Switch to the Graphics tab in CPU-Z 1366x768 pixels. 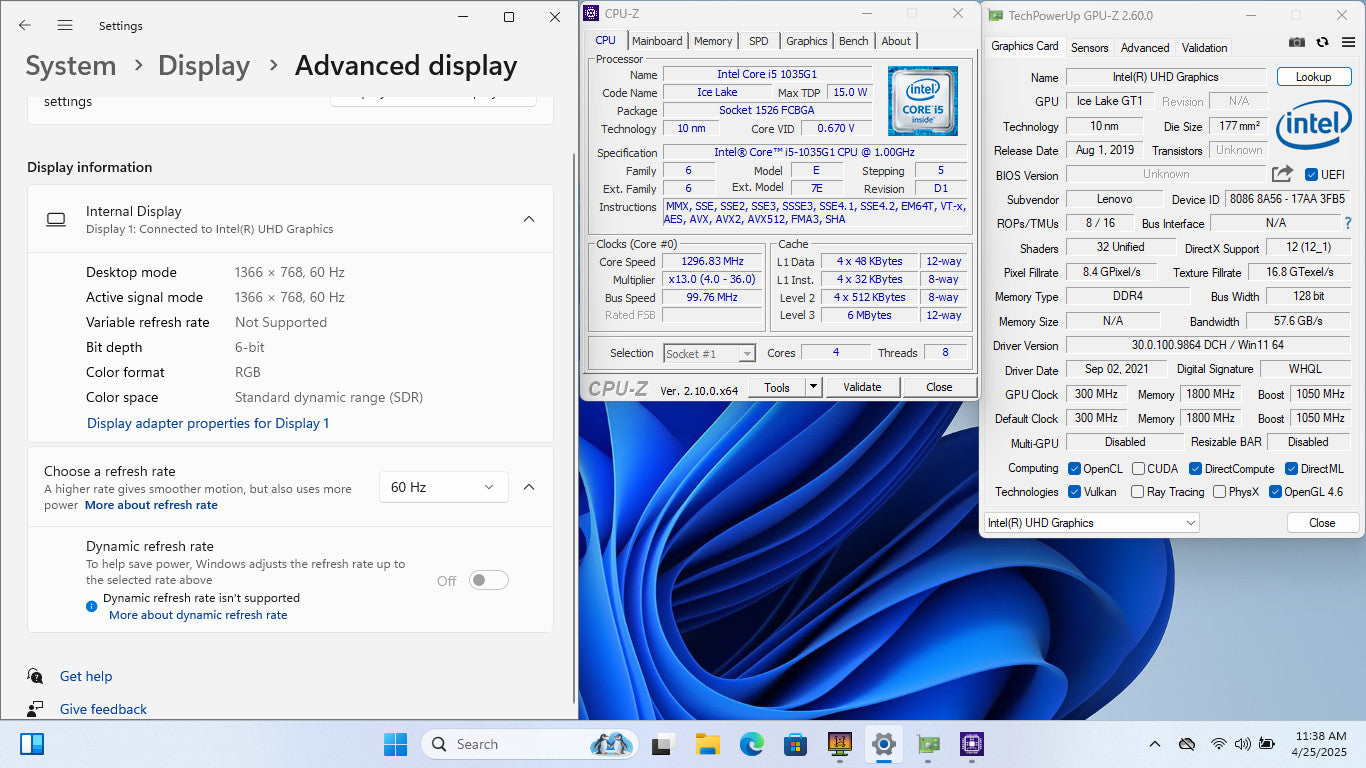[807, 41]
